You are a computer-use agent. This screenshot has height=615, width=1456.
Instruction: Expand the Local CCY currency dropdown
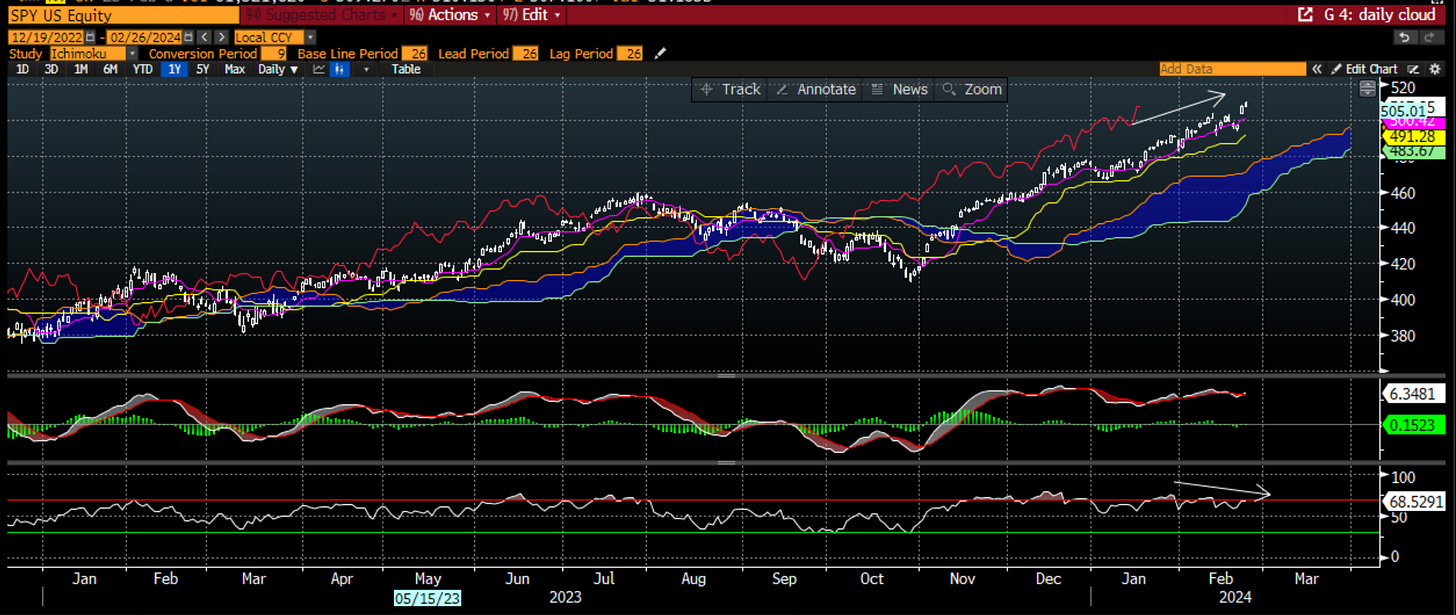tap(311, 37)
